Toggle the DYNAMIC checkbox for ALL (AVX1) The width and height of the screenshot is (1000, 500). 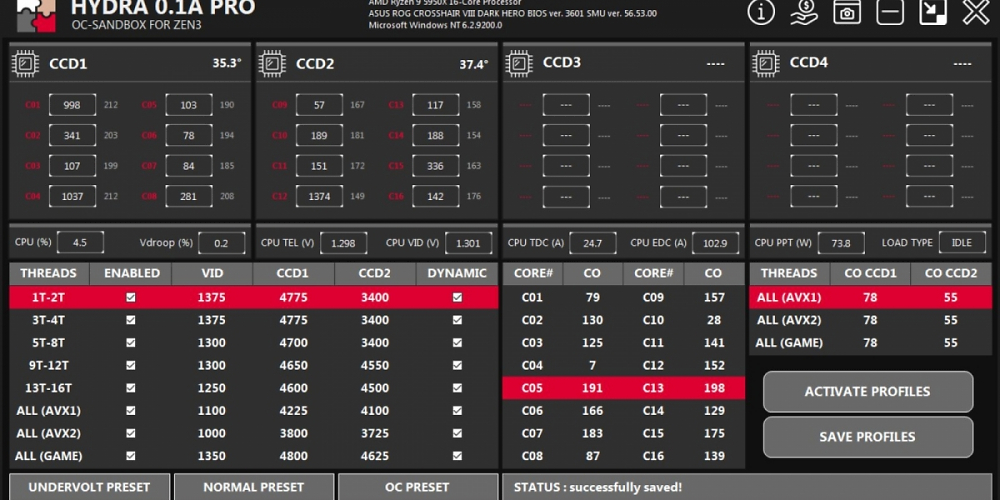(x=457, y=411)
